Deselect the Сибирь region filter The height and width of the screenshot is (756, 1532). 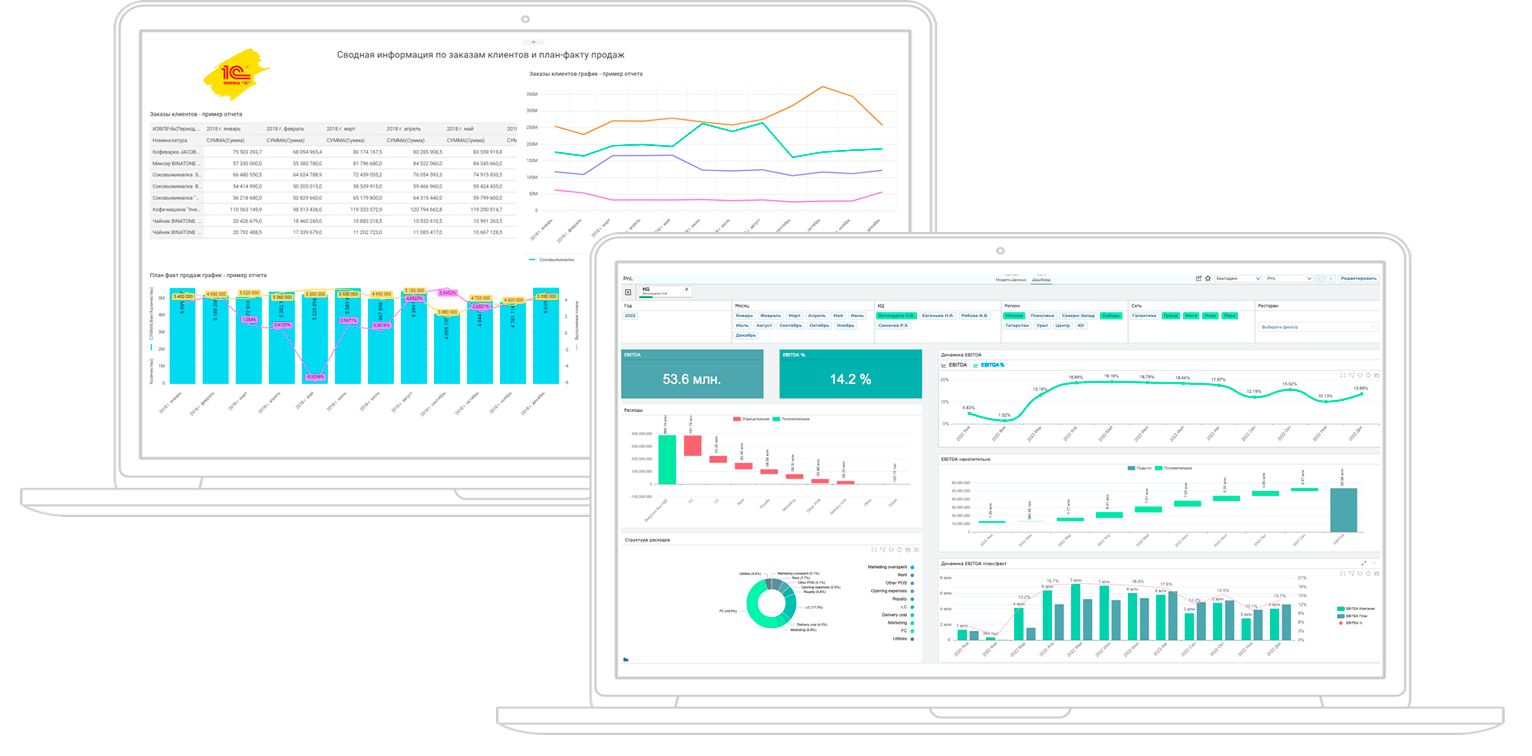click(1111, 316)
